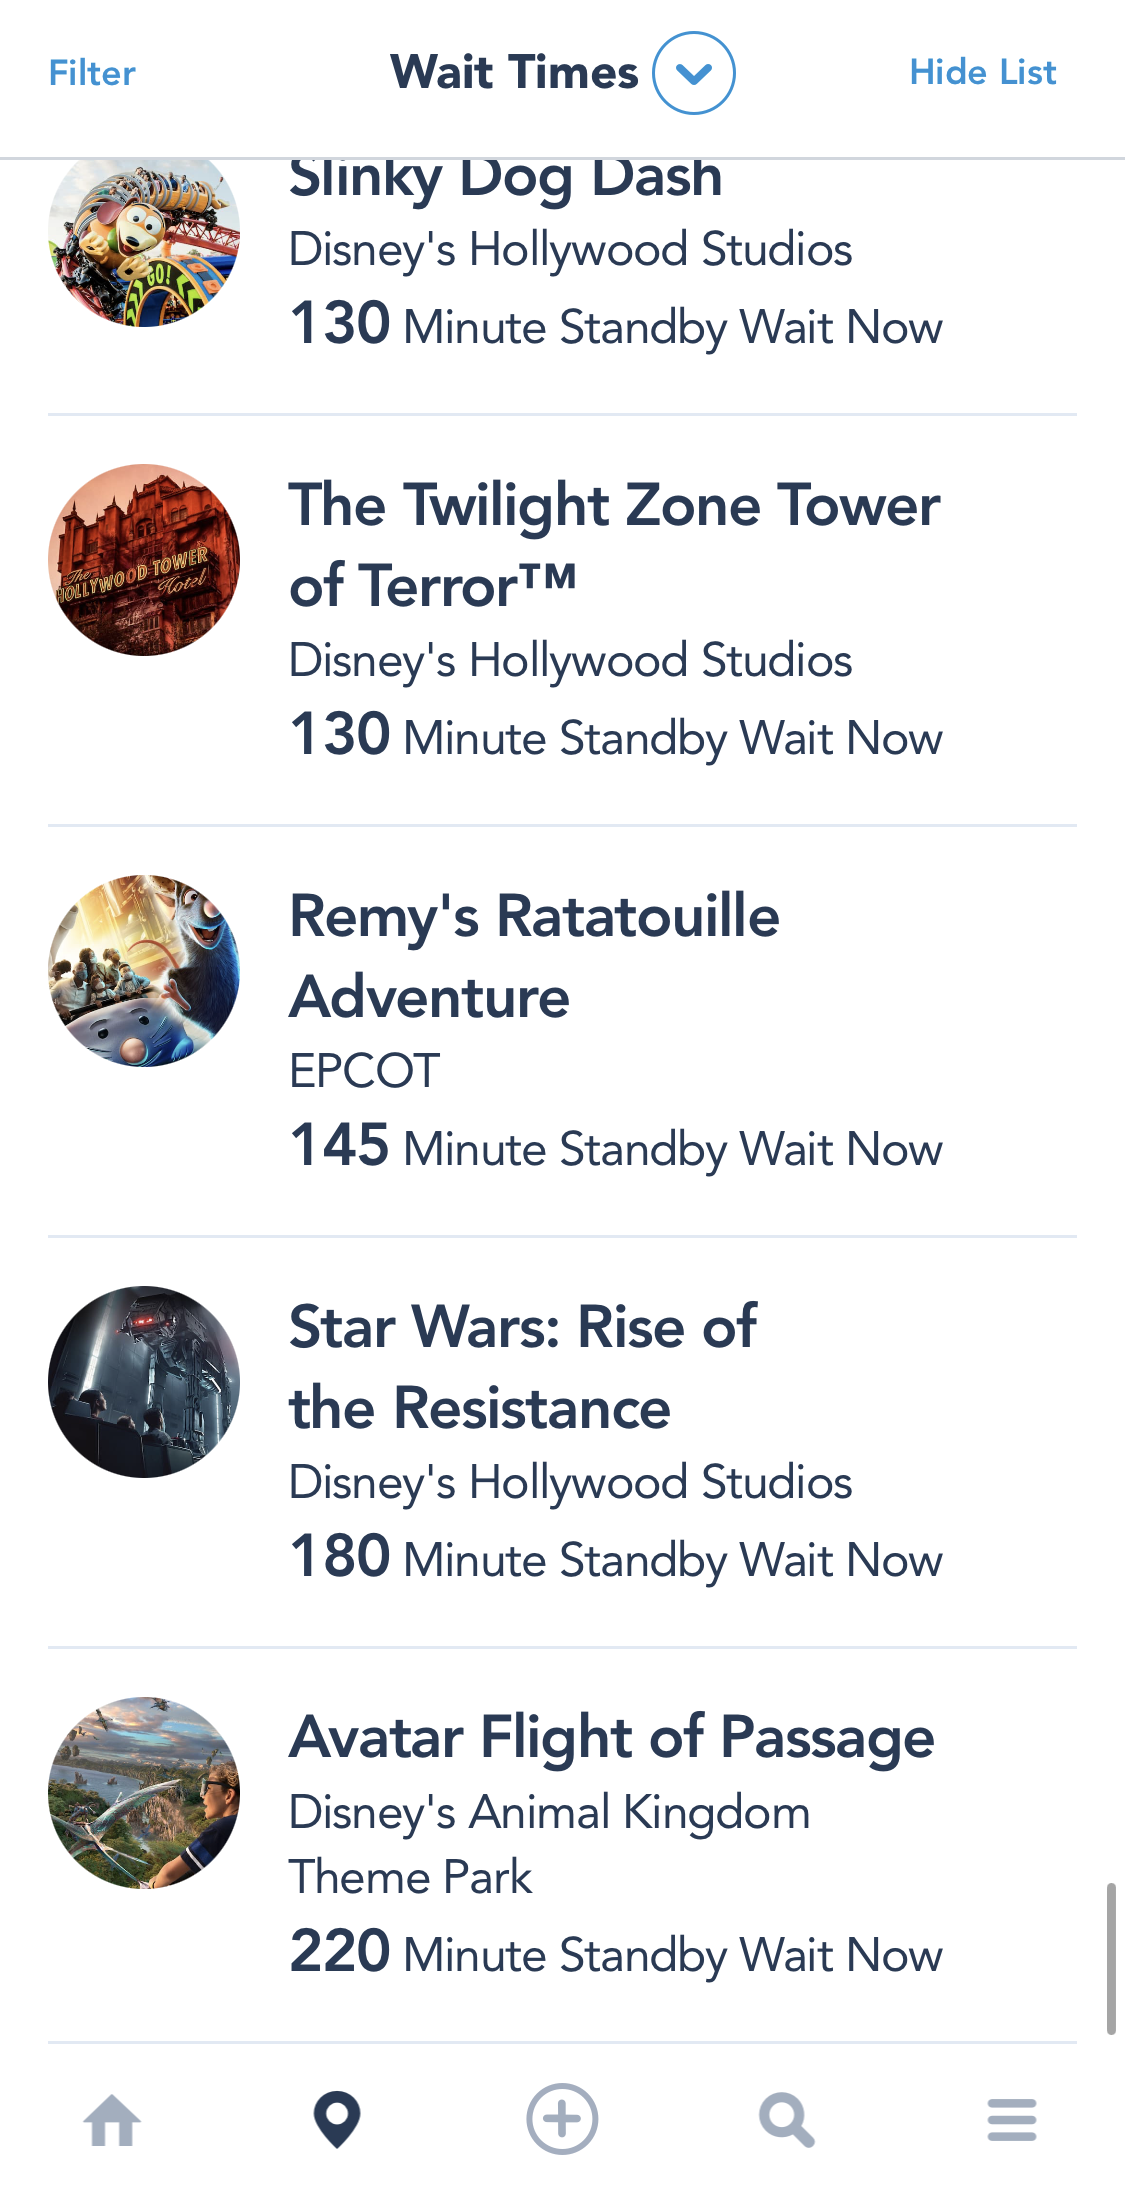
Task: Open the Filter options
Action: (92, 73)
